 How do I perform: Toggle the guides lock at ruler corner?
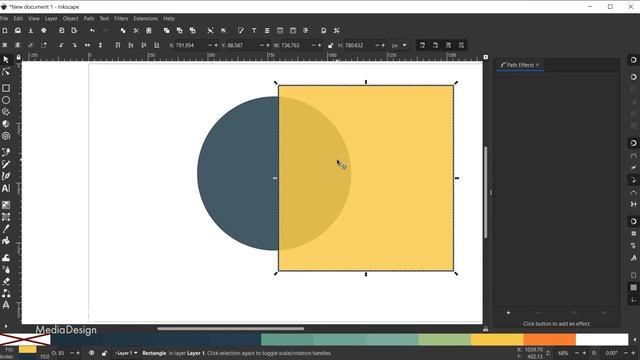coord(18,58)
